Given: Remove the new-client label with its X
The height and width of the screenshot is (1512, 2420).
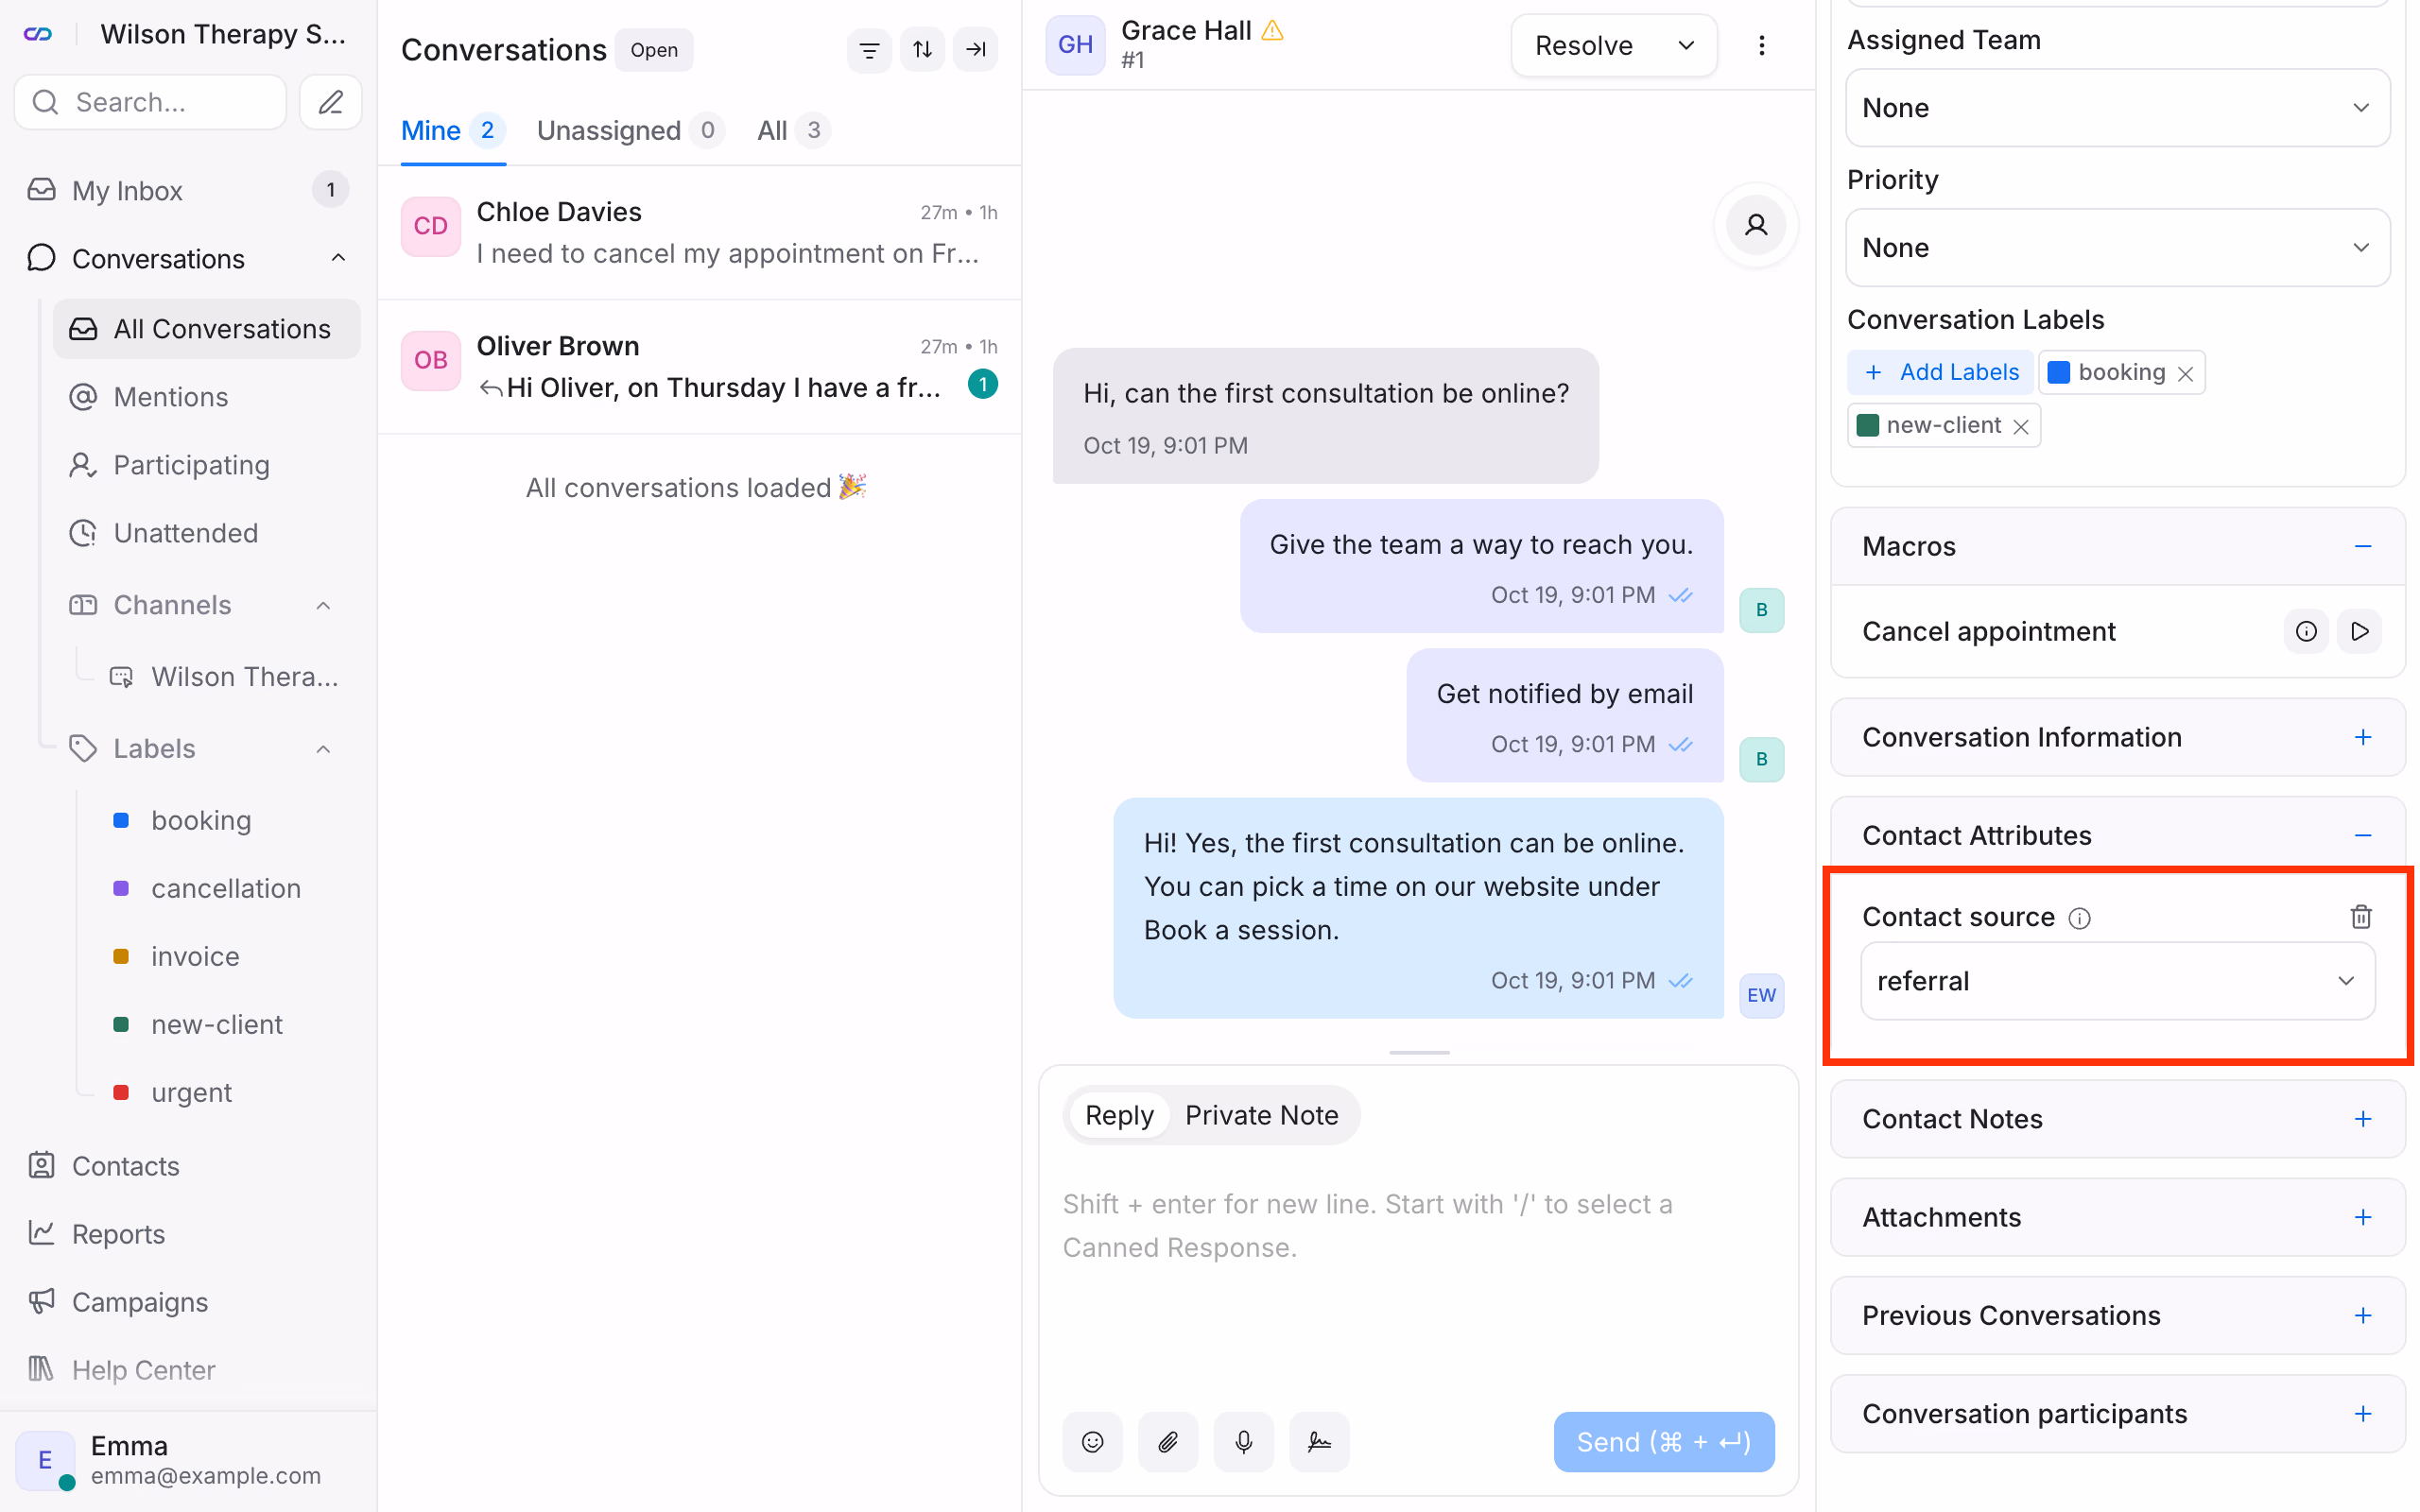Looking at the screenshot, I should [x=2020, y=426].
